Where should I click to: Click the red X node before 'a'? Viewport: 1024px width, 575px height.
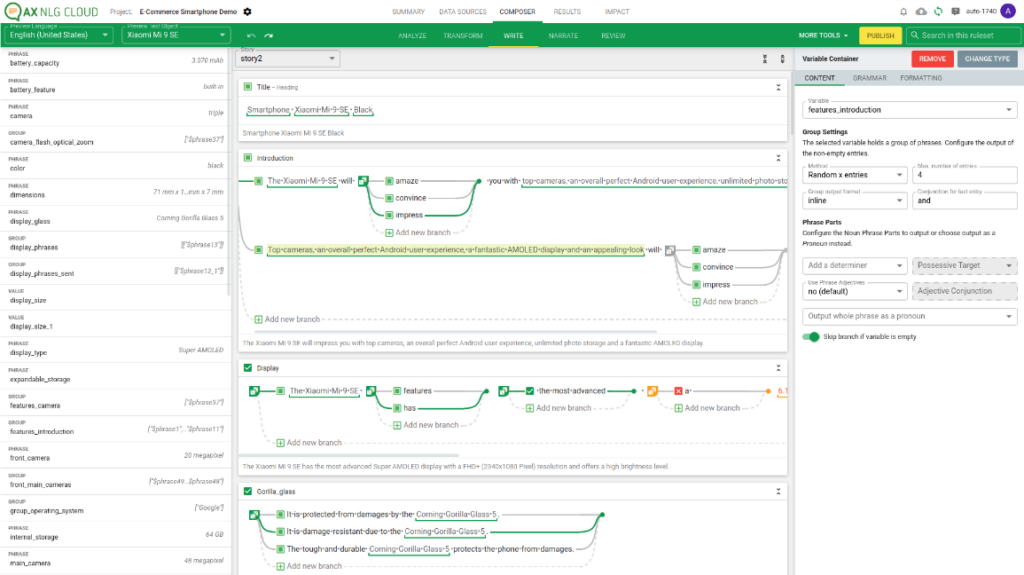678,391
